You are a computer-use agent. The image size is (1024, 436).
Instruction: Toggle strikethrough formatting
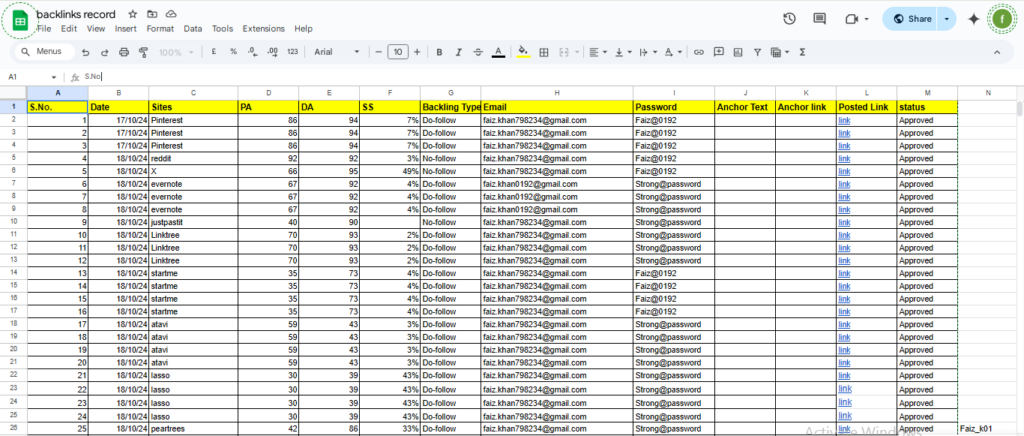(x=478, y=52)
